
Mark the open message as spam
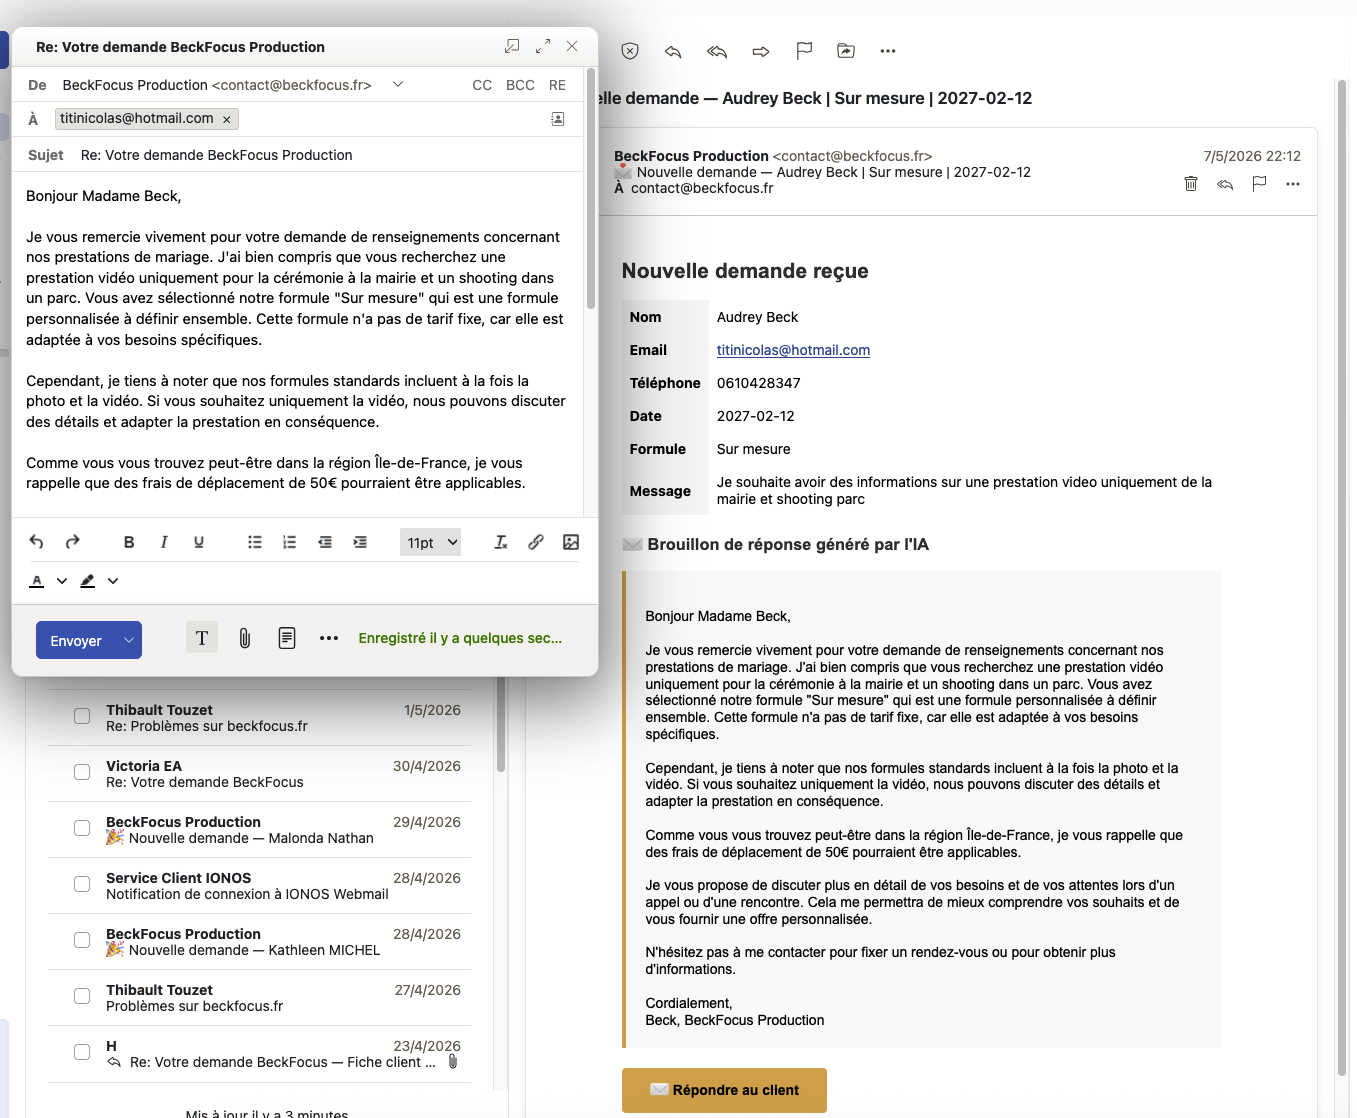pos(630,51)
